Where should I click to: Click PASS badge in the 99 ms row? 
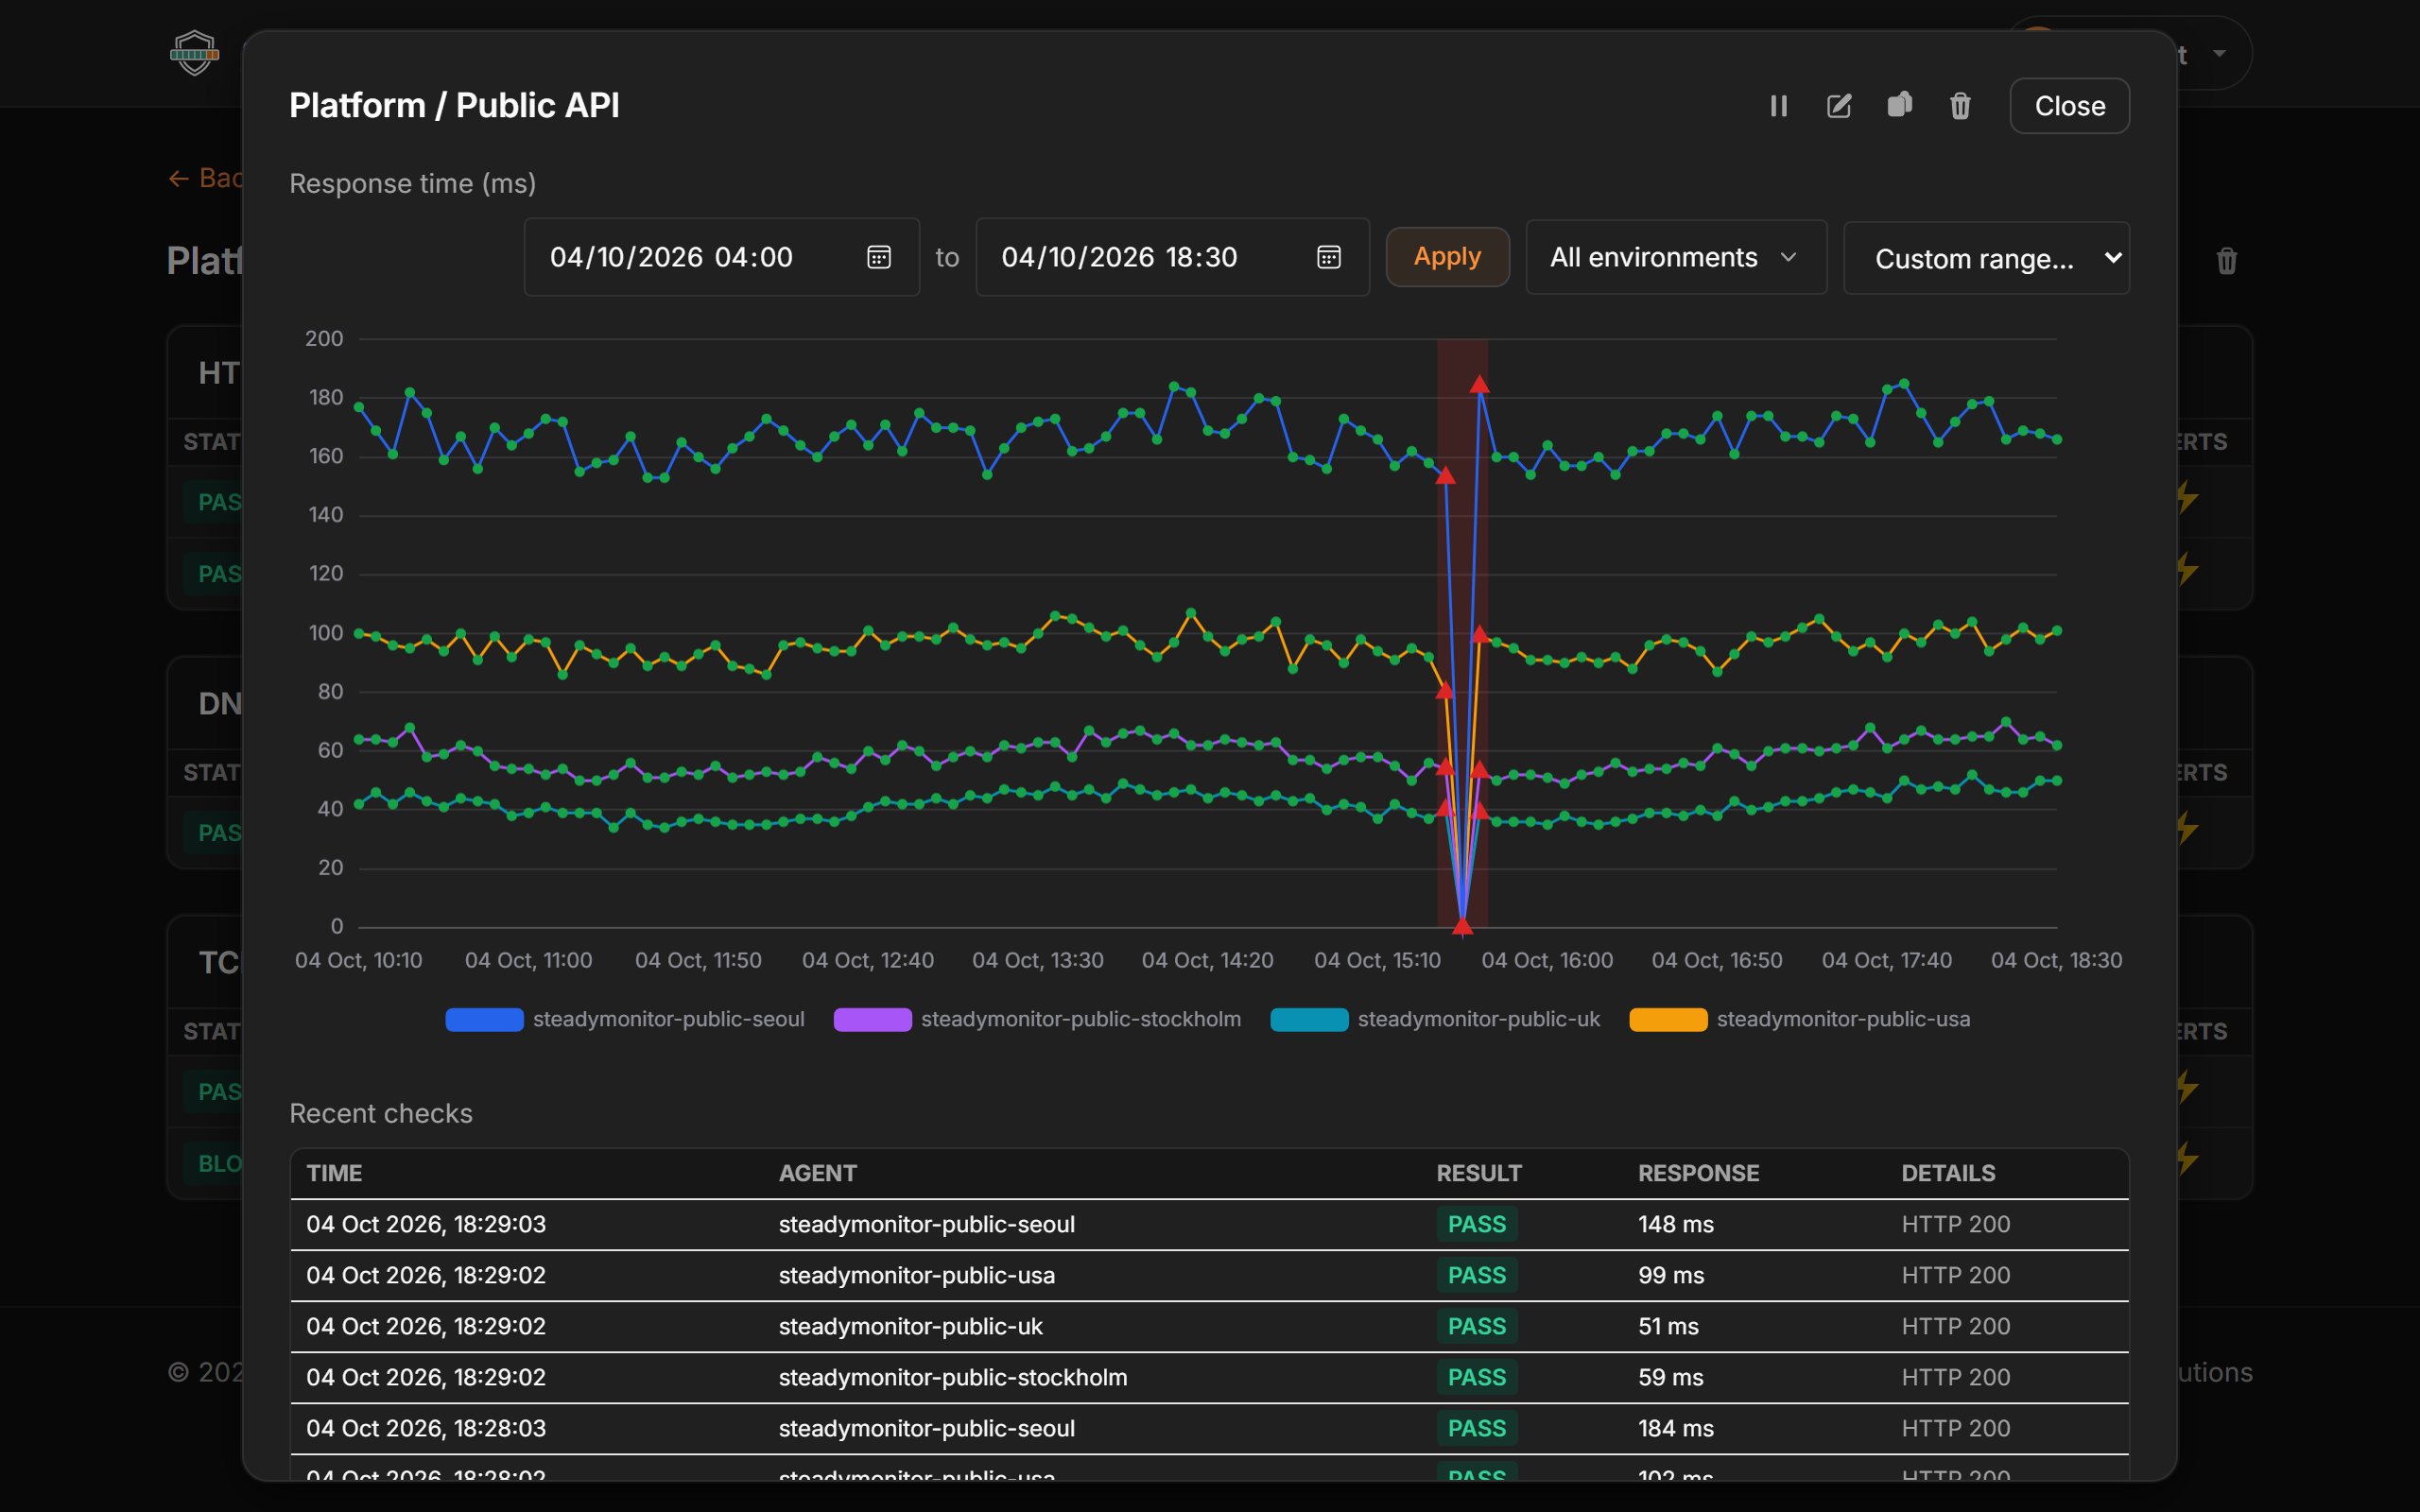coord(1477,1275)
